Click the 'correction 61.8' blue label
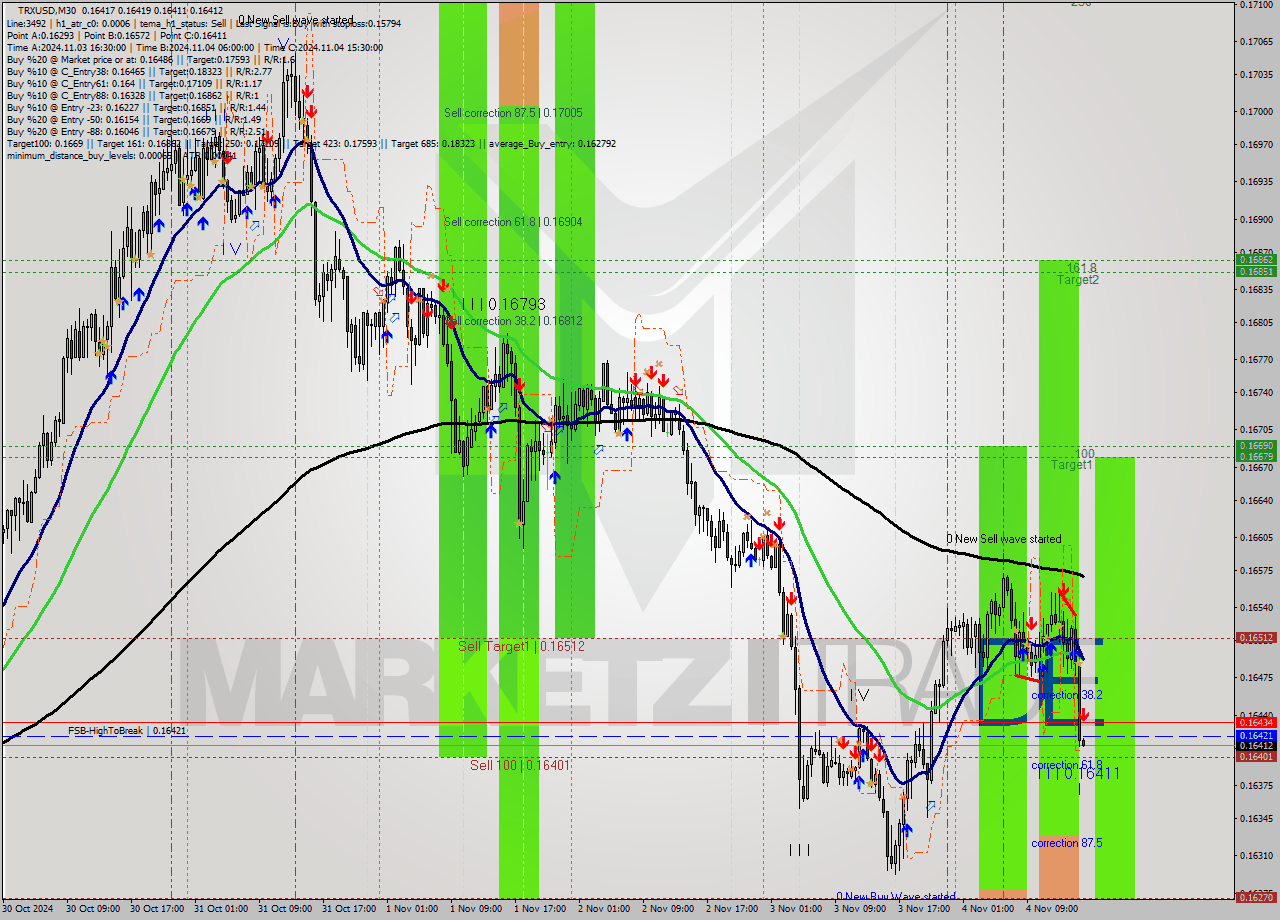 pyautogui.click(x=1067, y=765)
